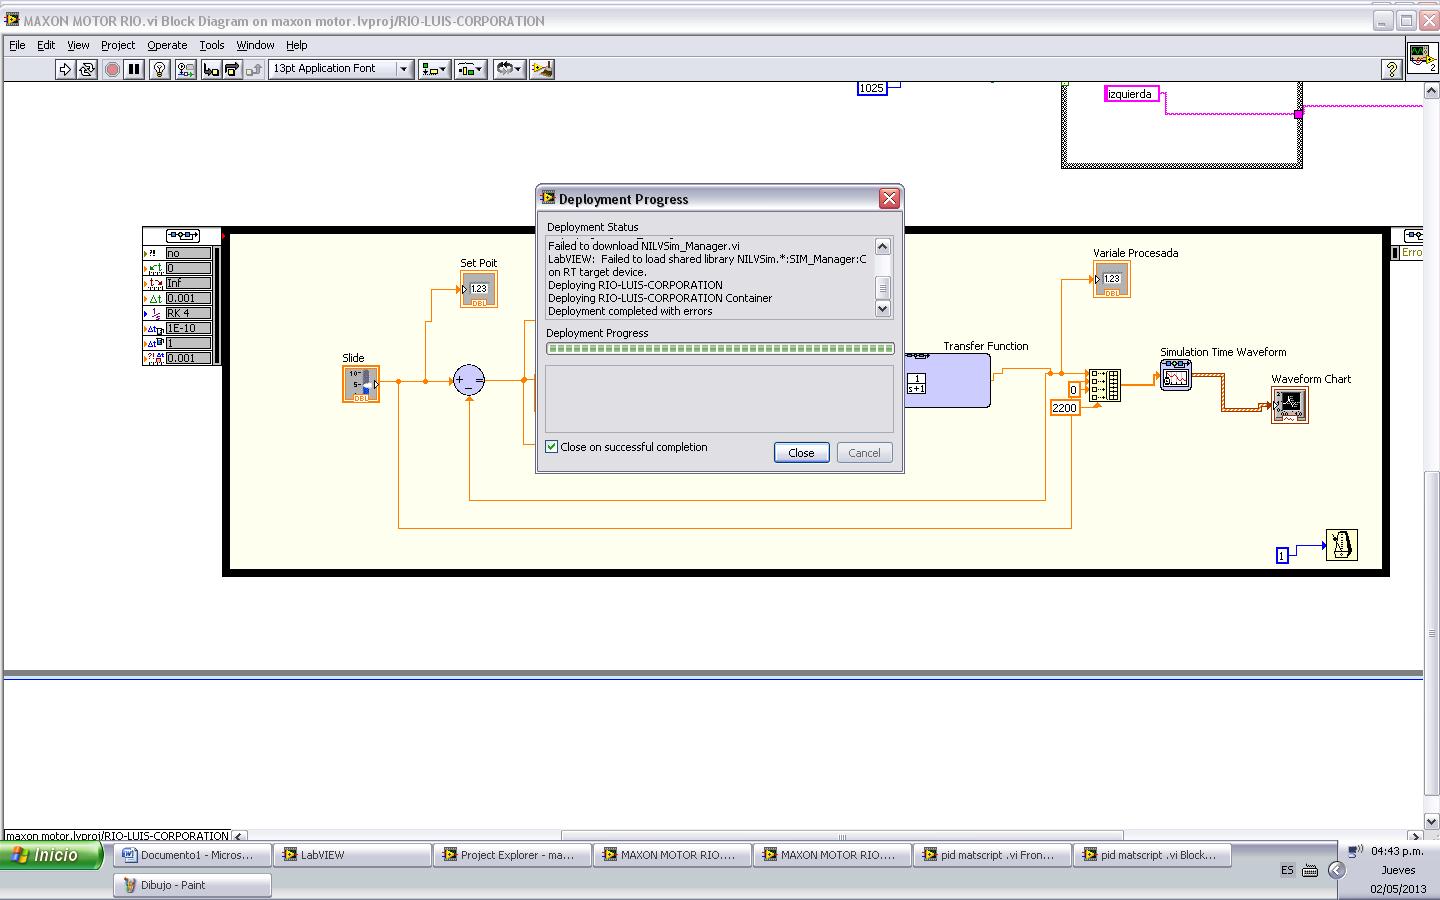Viewport: 1440px width, 900px height.
Task: Click the red Abort Execution button
Action: (x=112, y=69)
